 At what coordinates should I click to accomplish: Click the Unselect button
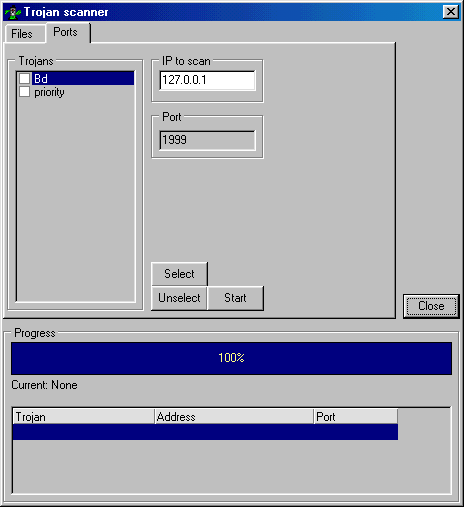[179, 298]
